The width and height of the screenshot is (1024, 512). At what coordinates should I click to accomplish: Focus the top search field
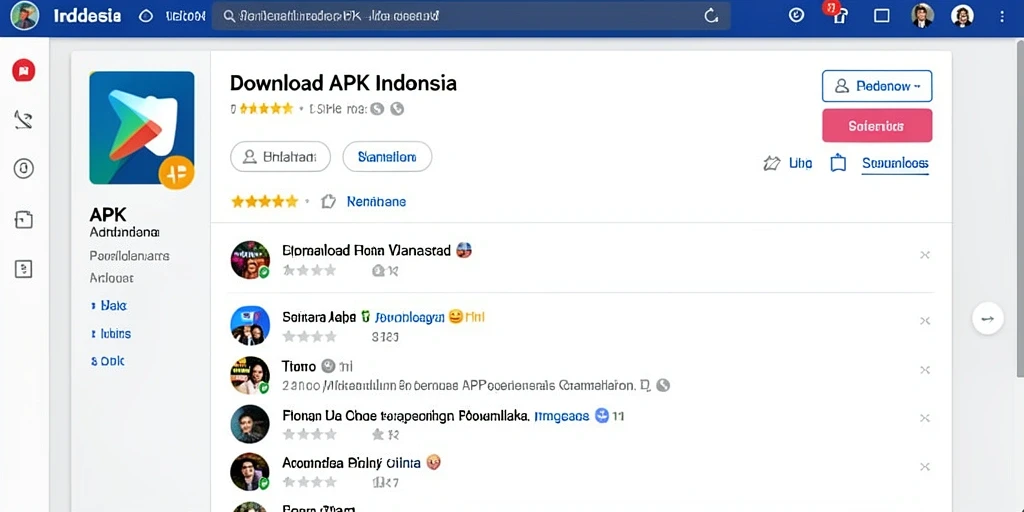[470, 16]
